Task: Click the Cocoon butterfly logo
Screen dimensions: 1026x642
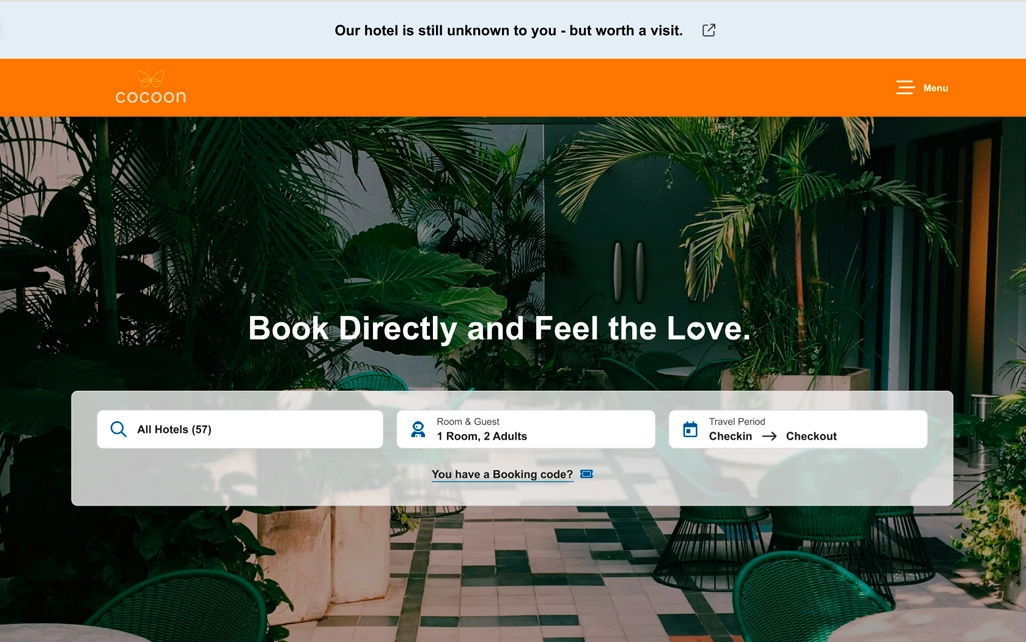Action: pyautogui.click(x=151, y=79)
